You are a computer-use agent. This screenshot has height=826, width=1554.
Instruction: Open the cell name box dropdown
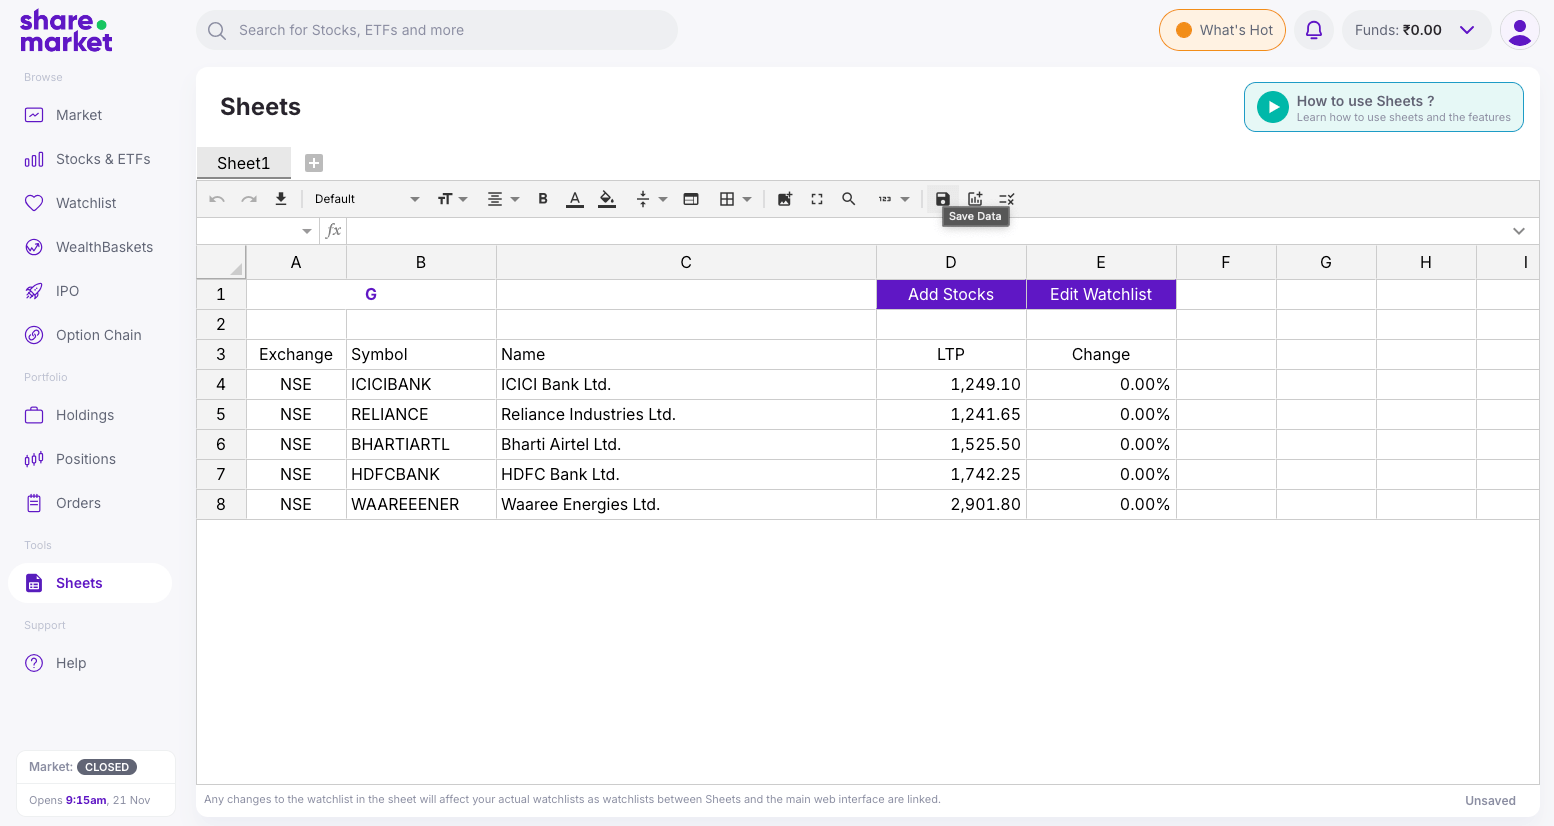coord(307,231)
